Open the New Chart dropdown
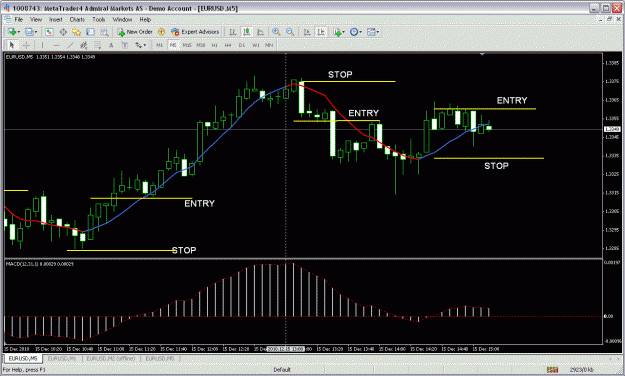625x376 pixels. [x=14, y=32]
